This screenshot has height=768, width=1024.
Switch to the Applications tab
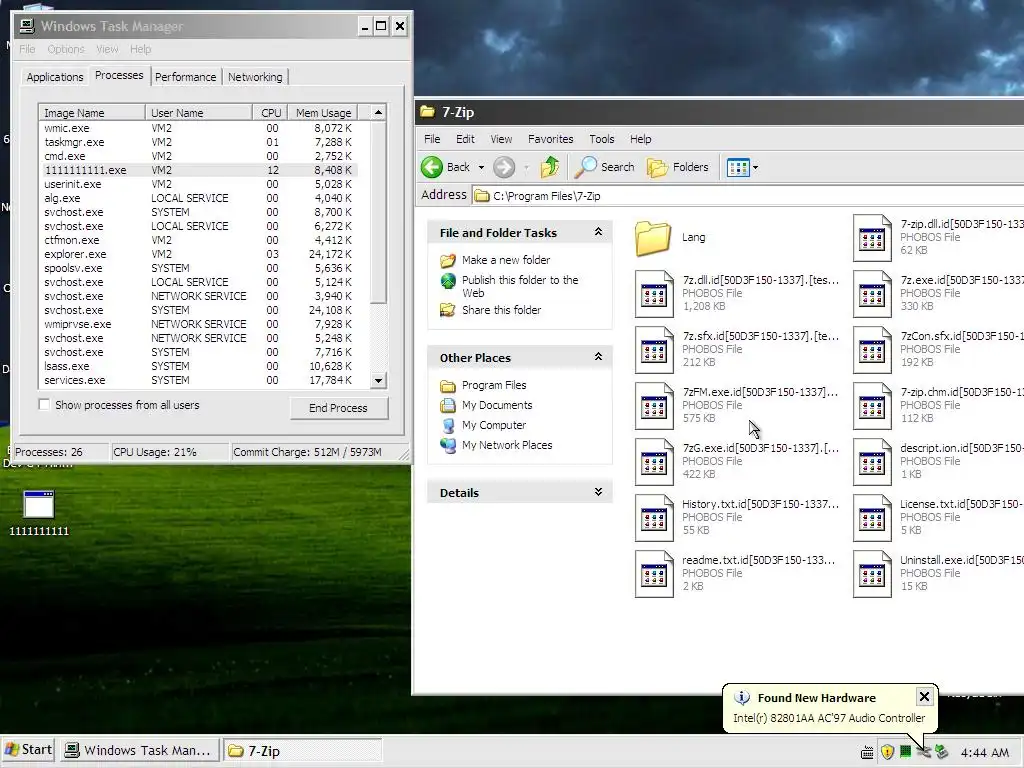[x=55, y=77]
